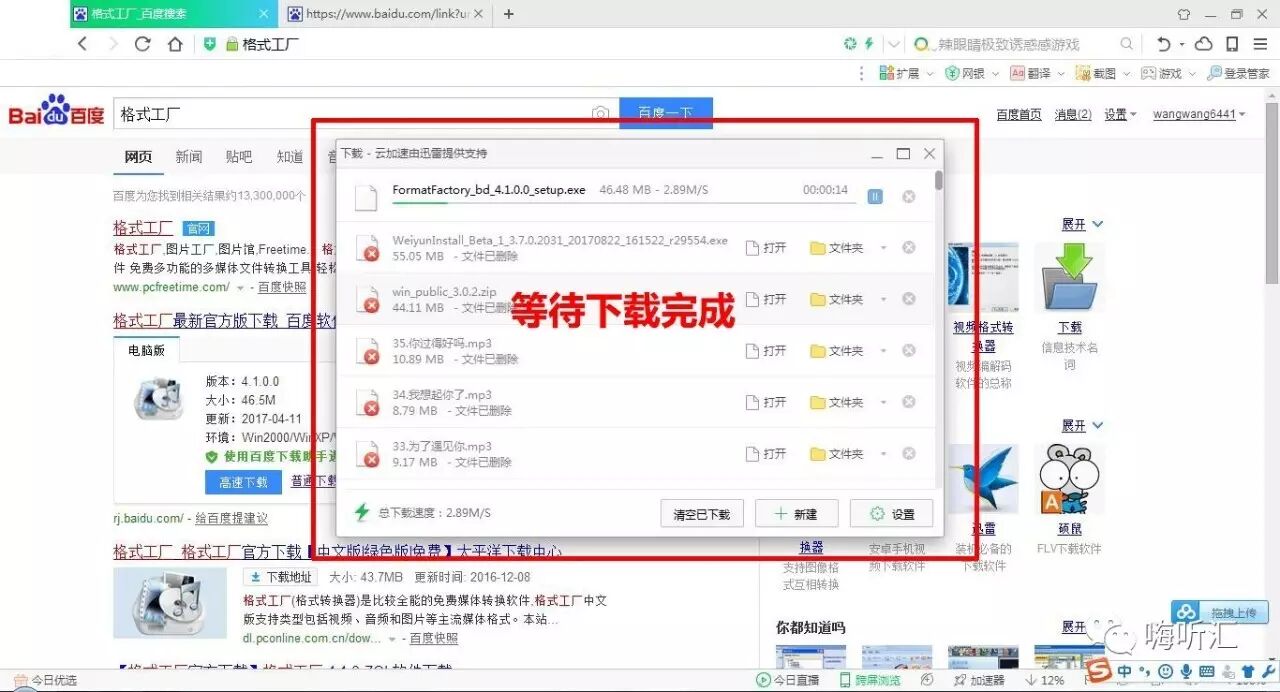Toggle Sogou Chinese/English 中 mode
This screenshot has height=692, width=1280.
[1125, 670]
